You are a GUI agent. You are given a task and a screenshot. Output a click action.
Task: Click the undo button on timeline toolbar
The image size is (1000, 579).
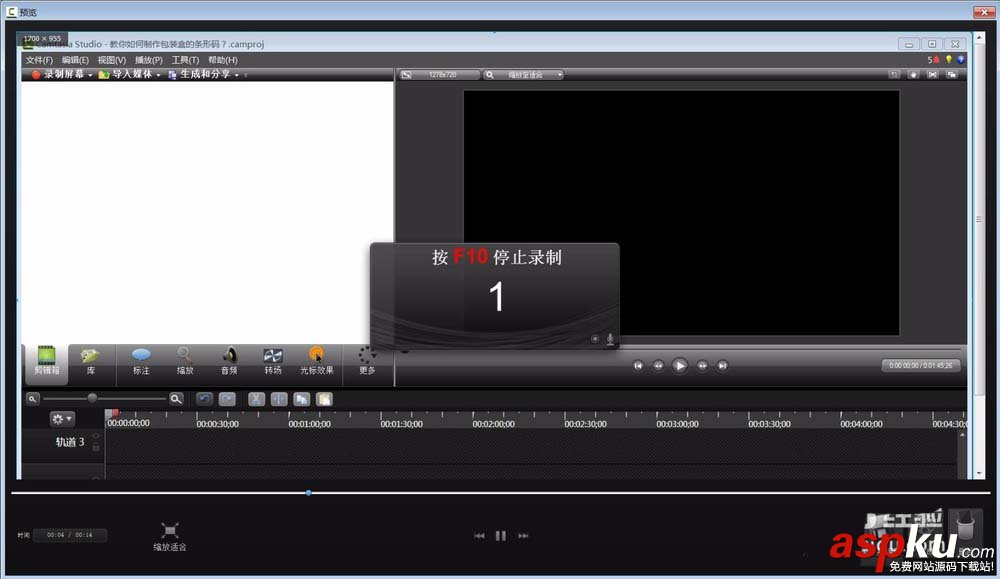tap(204, 399)
